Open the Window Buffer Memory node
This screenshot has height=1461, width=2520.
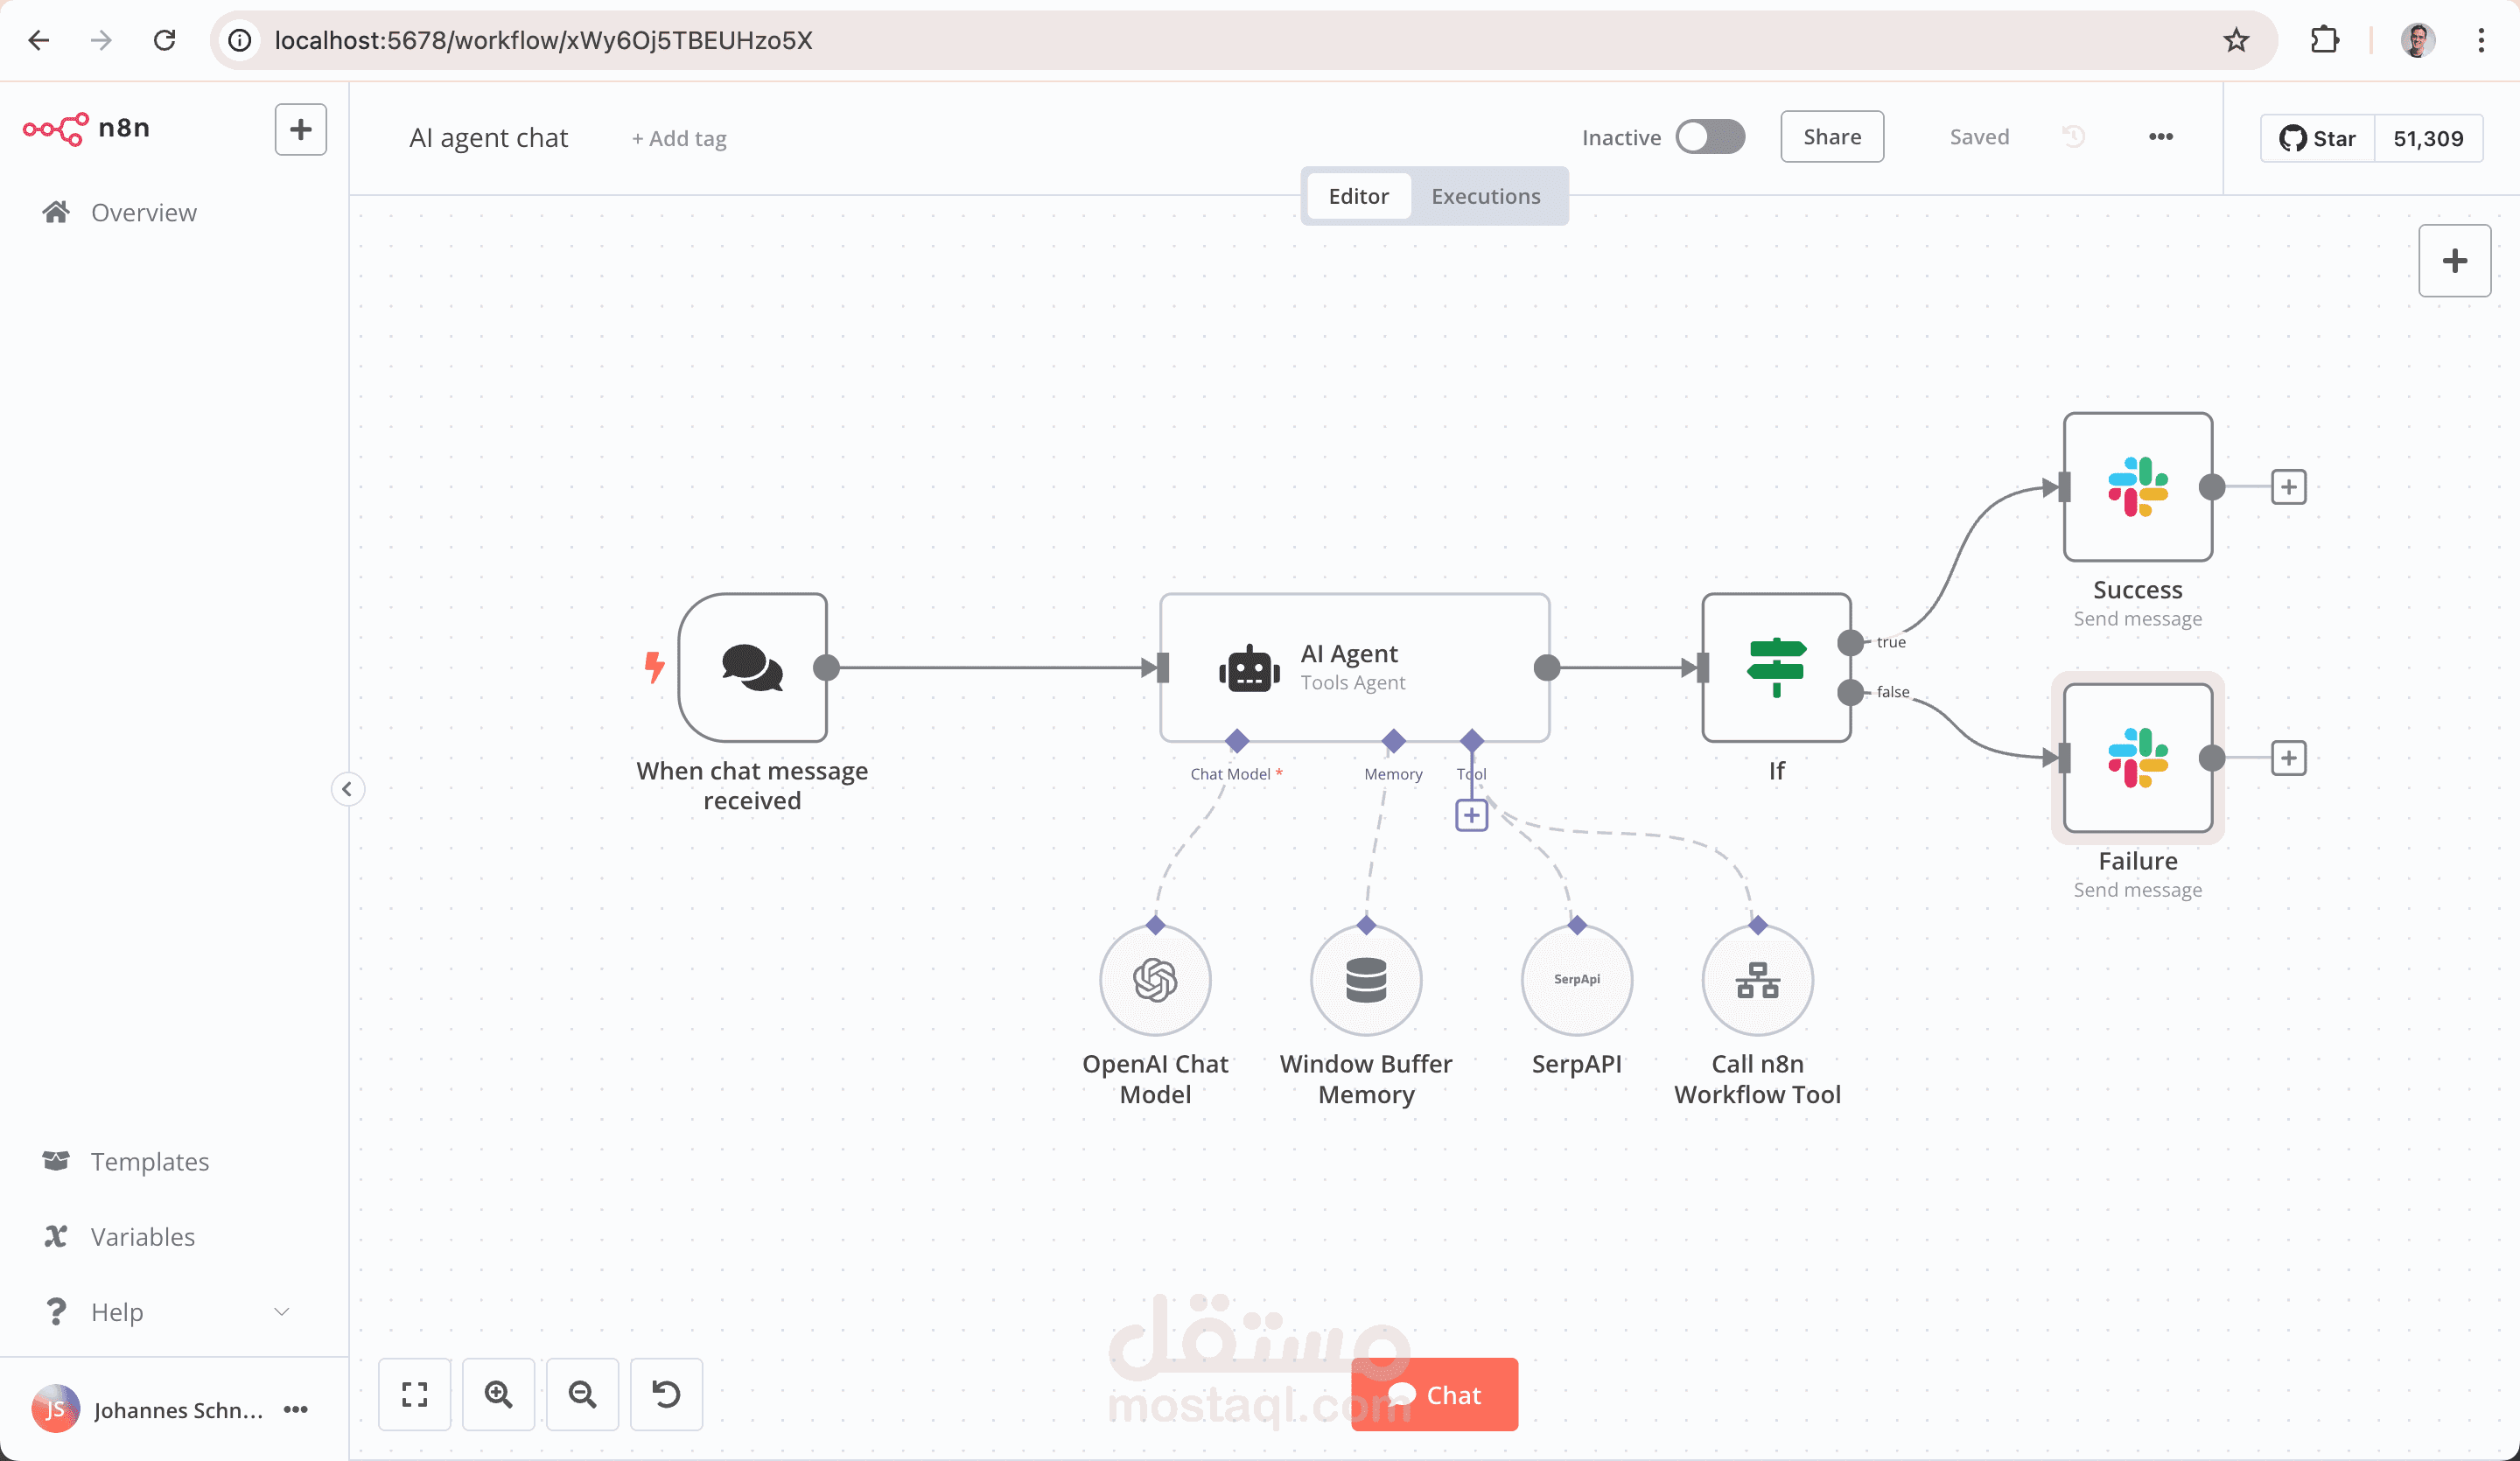click(1366, 980)
